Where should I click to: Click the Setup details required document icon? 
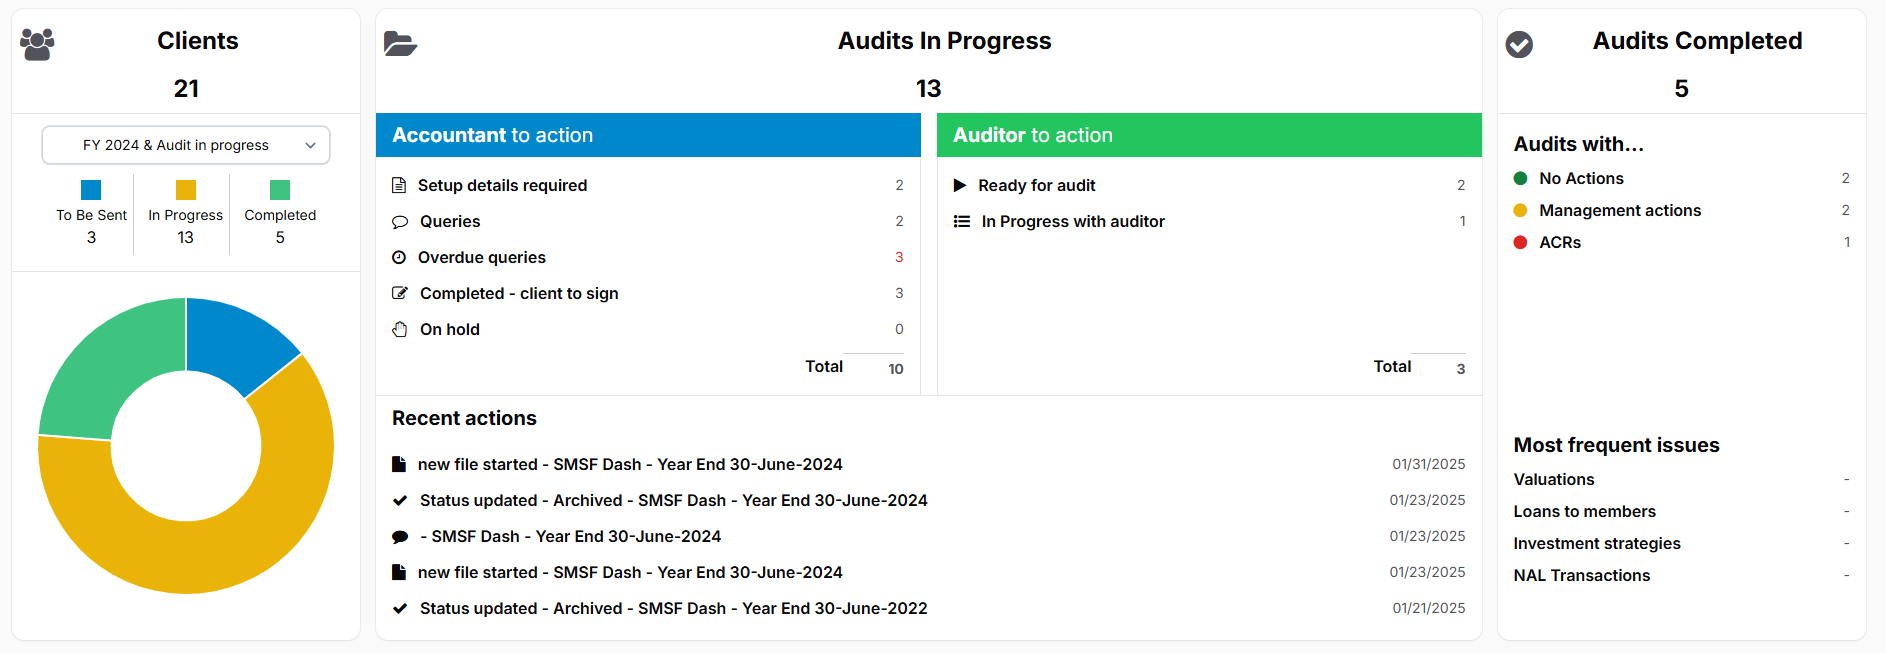399,185
